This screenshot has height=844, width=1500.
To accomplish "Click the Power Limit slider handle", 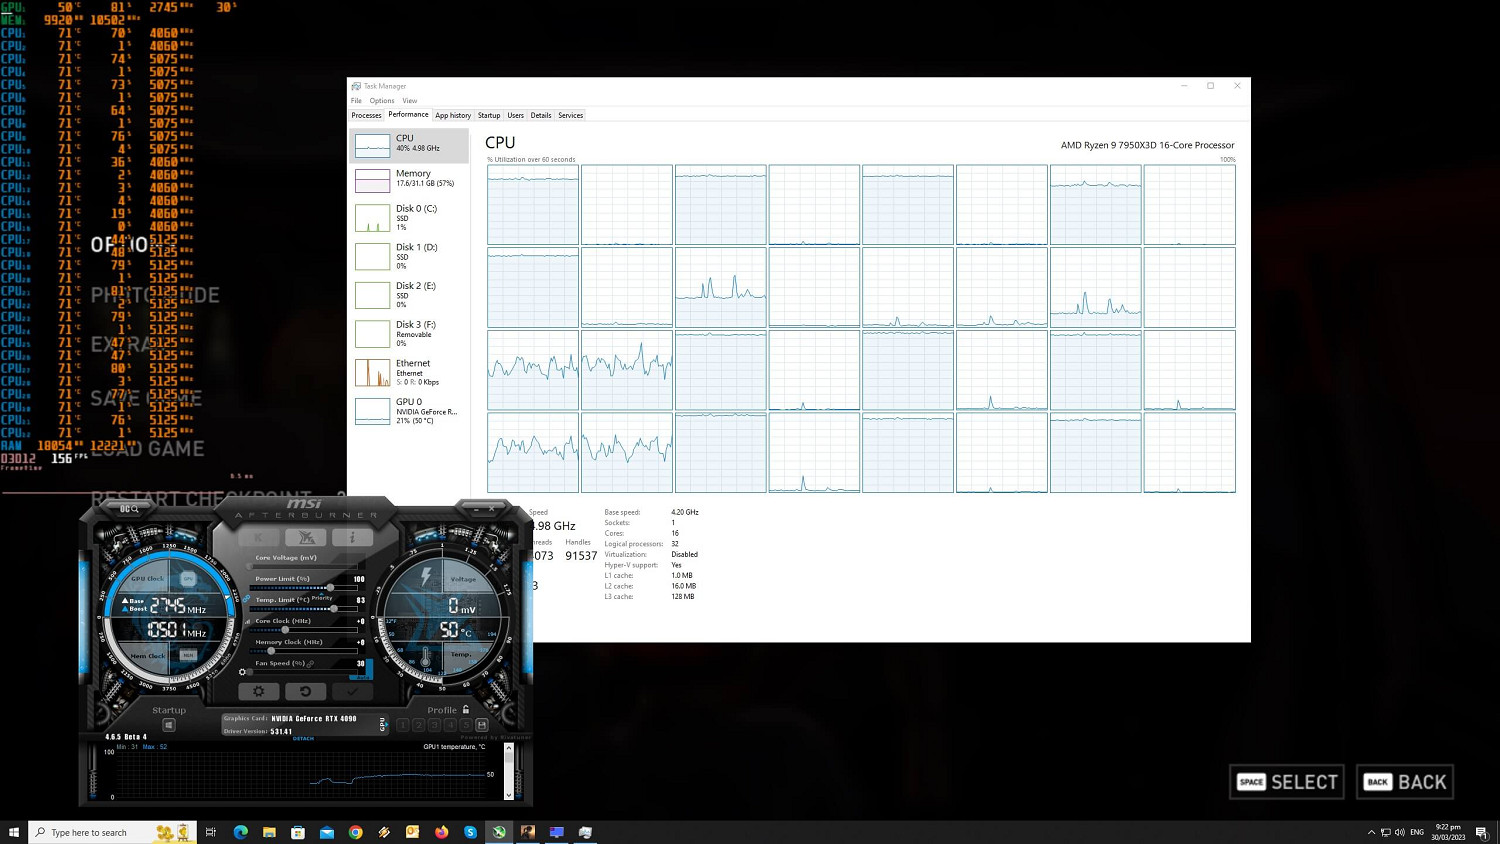I will (330, 587).
